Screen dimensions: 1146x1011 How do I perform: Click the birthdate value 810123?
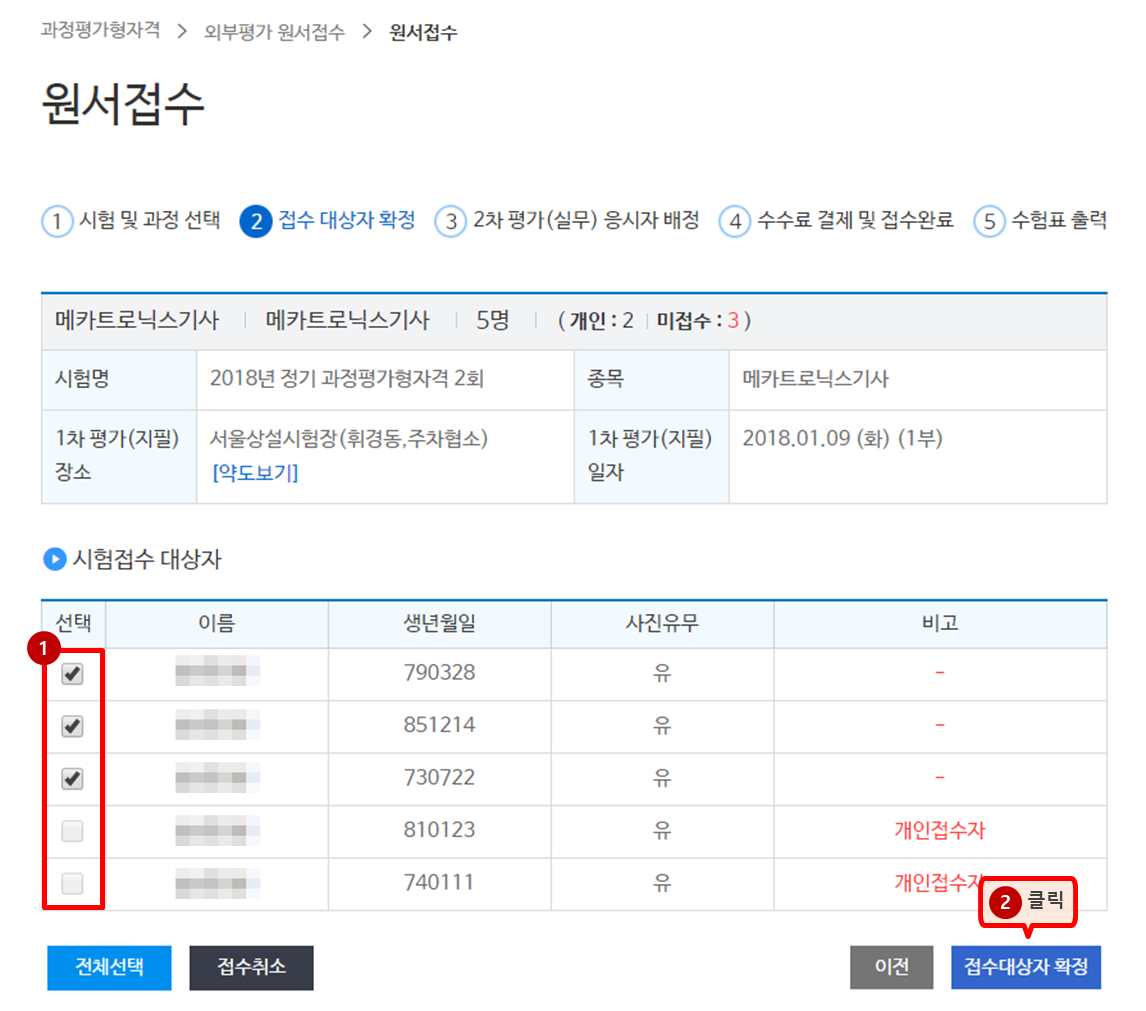439,830
